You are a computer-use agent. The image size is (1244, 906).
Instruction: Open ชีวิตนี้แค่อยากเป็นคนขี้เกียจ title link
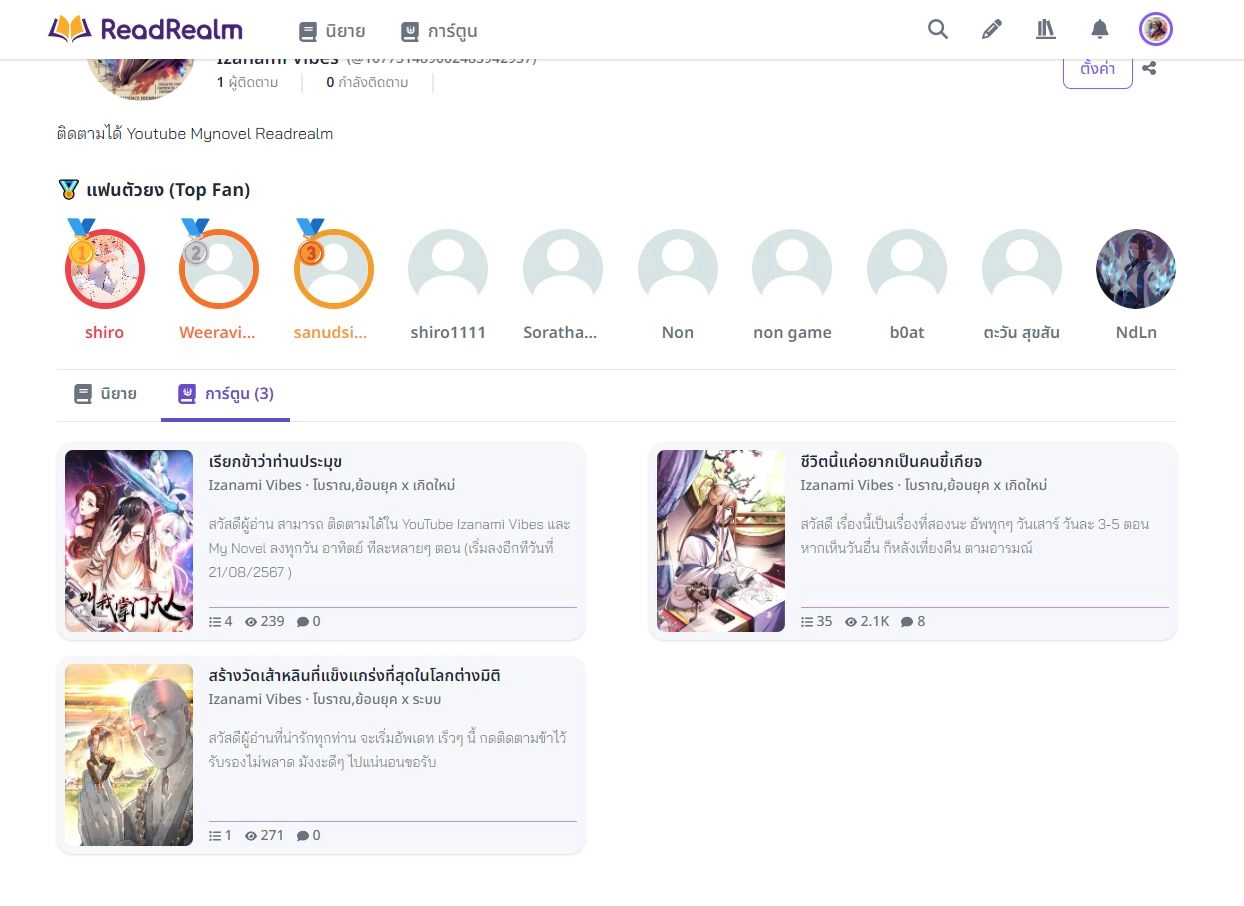(x=891, y=461)
